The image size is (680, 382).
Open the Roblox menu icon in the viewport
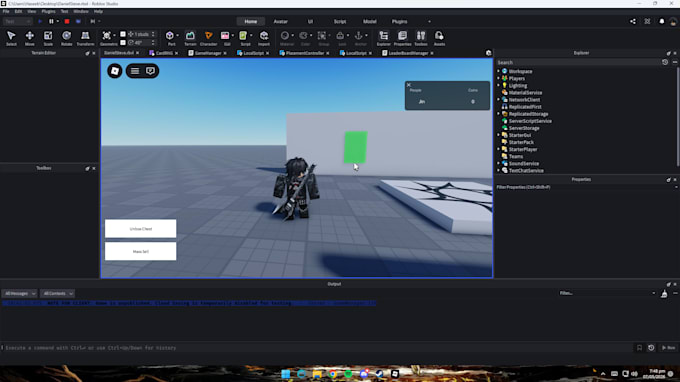pyautogui.click(x=114, y=71)
